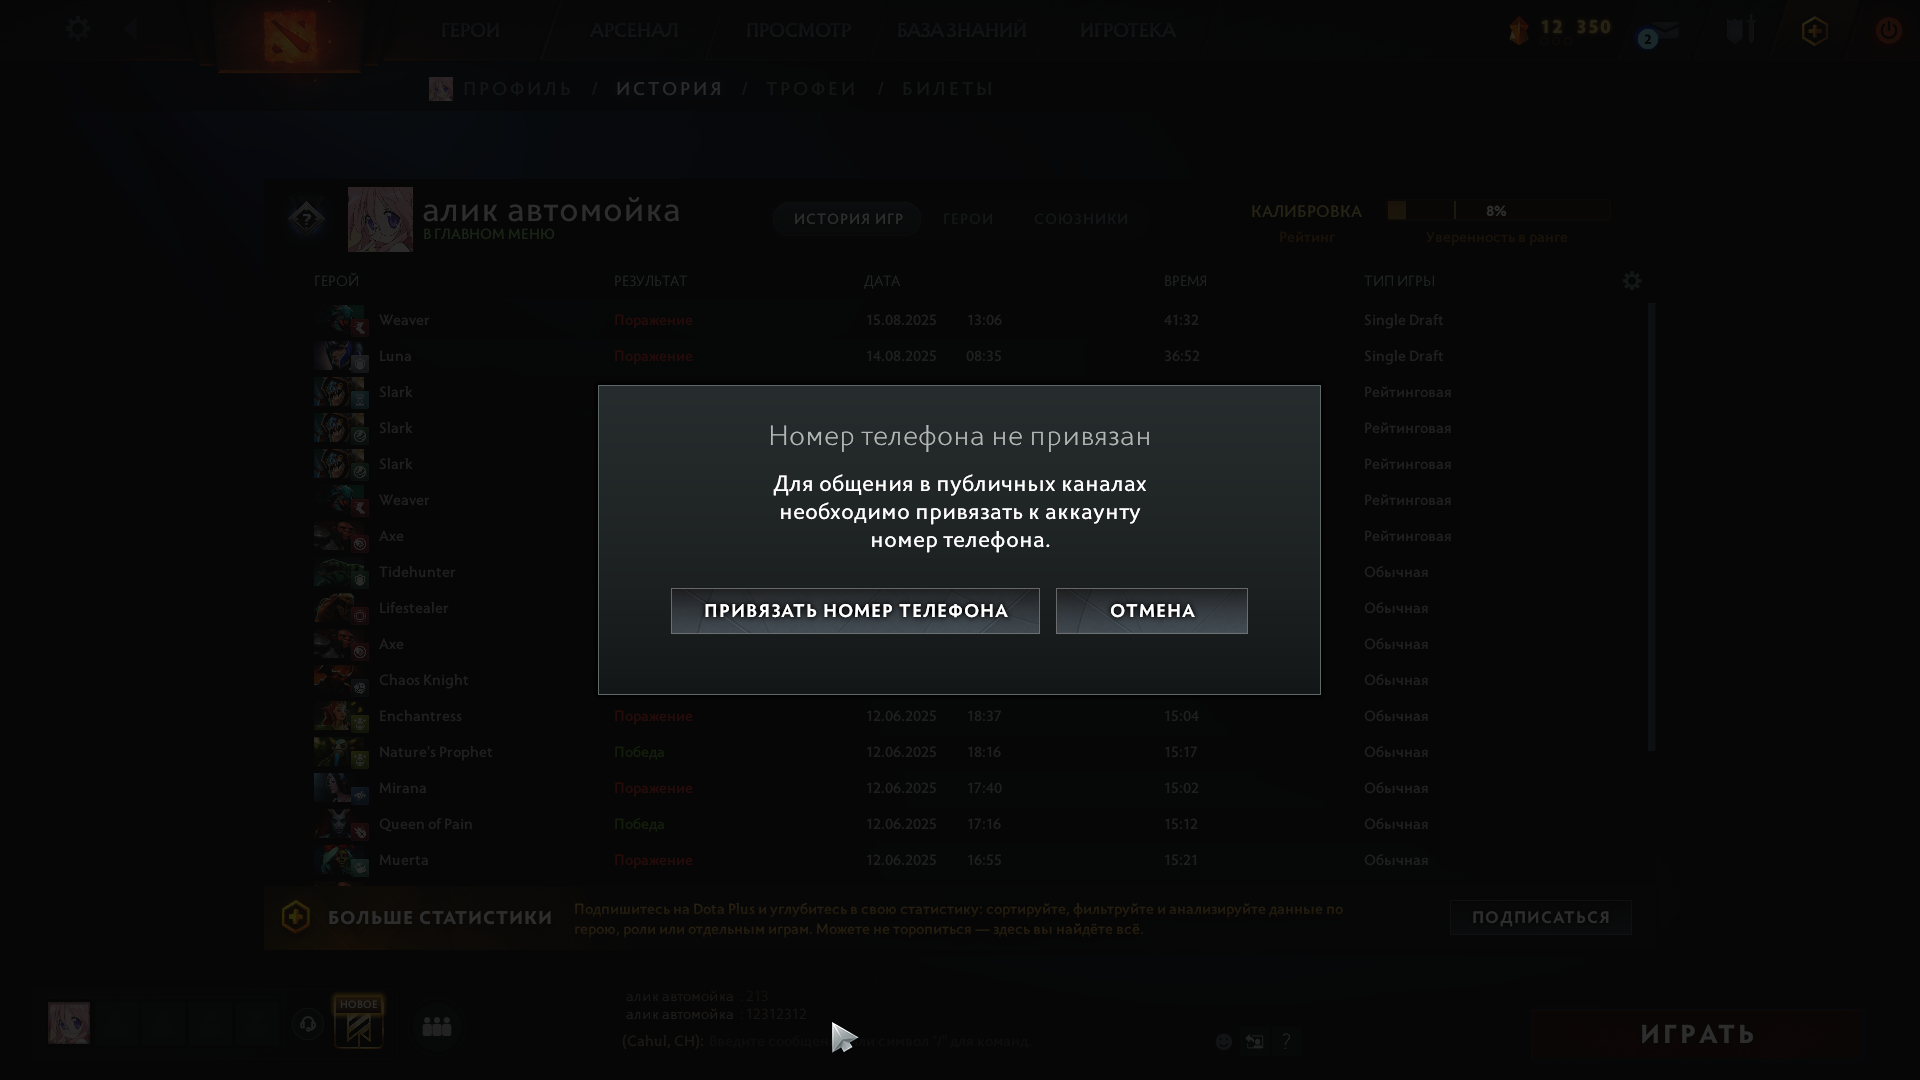Switch to the Герои top menu

pyautogui.click(x=470, y=30)
